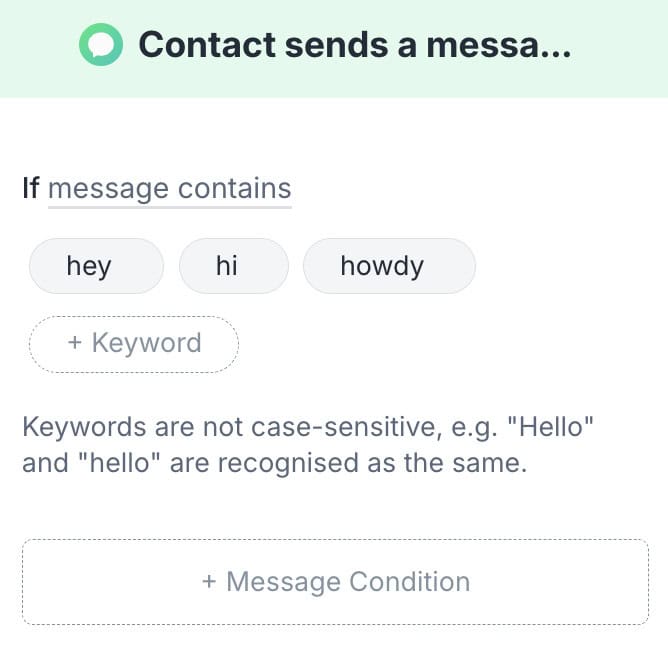The width and height of the screenshot is (668, 662).
Task: Add another condition via "+ Message Condition"
Action: [x=335, y=582]
